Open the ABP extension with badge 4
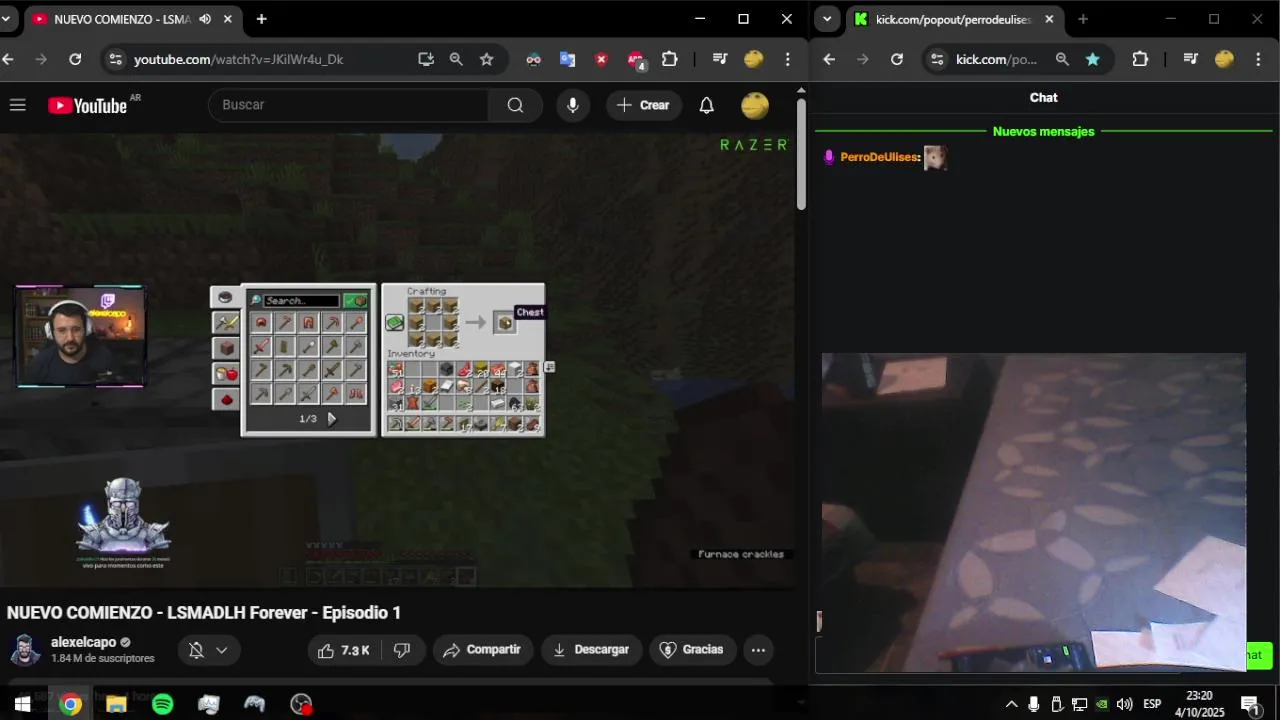This screenshot has height=720, width=1280. [x=636, y=60]
